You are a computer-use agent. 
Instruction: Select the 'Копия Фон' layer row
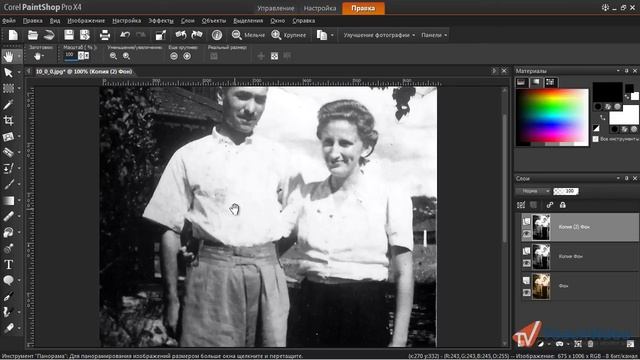point(580,256)
